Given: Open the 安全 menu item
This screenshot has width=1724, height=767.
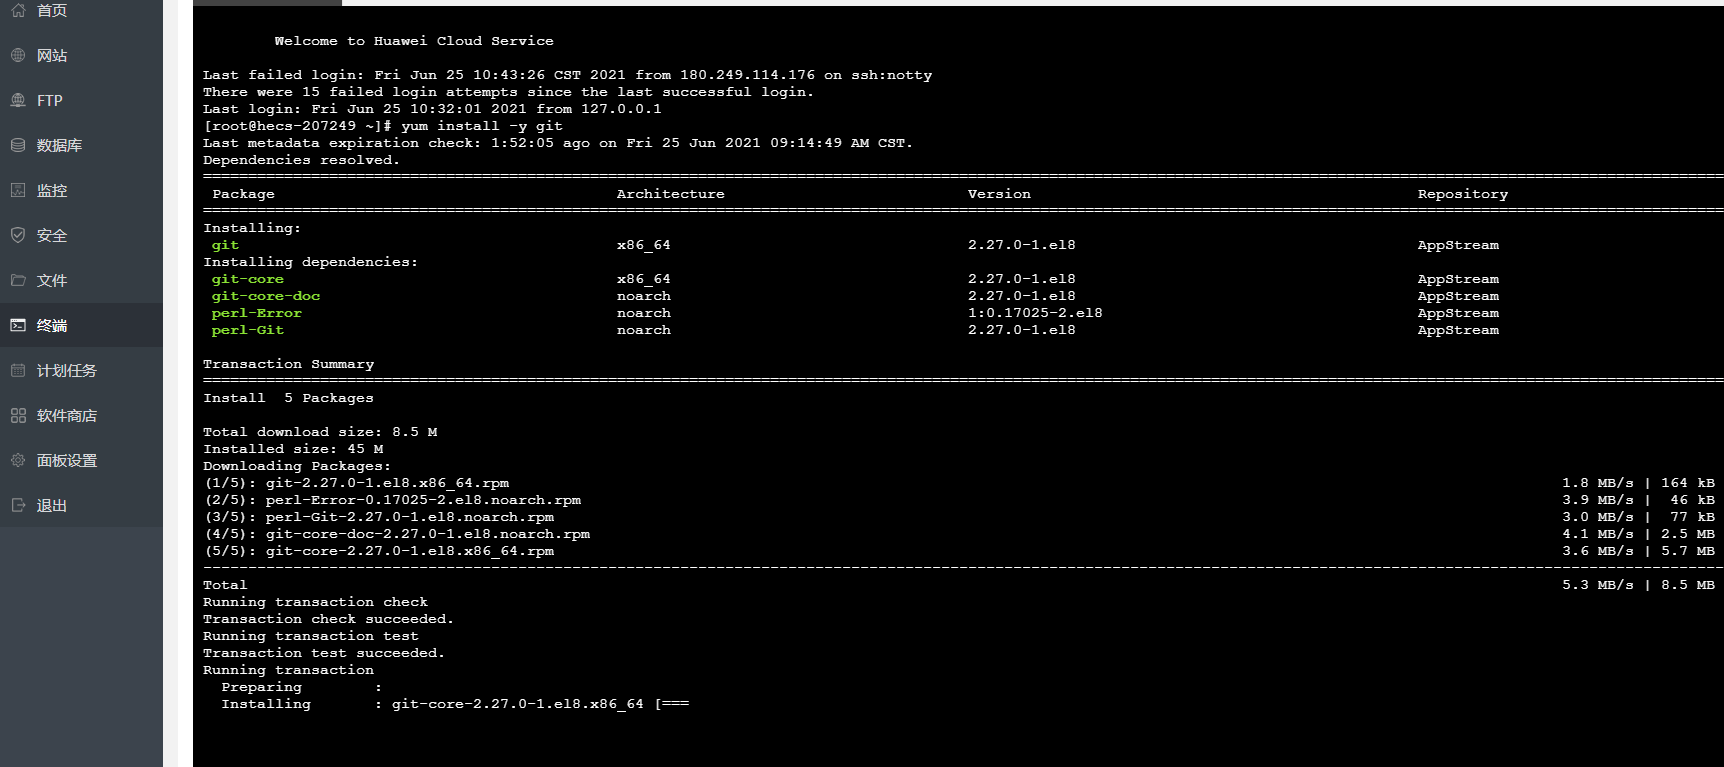Looking at the screenshot, I should click(81, 235).
